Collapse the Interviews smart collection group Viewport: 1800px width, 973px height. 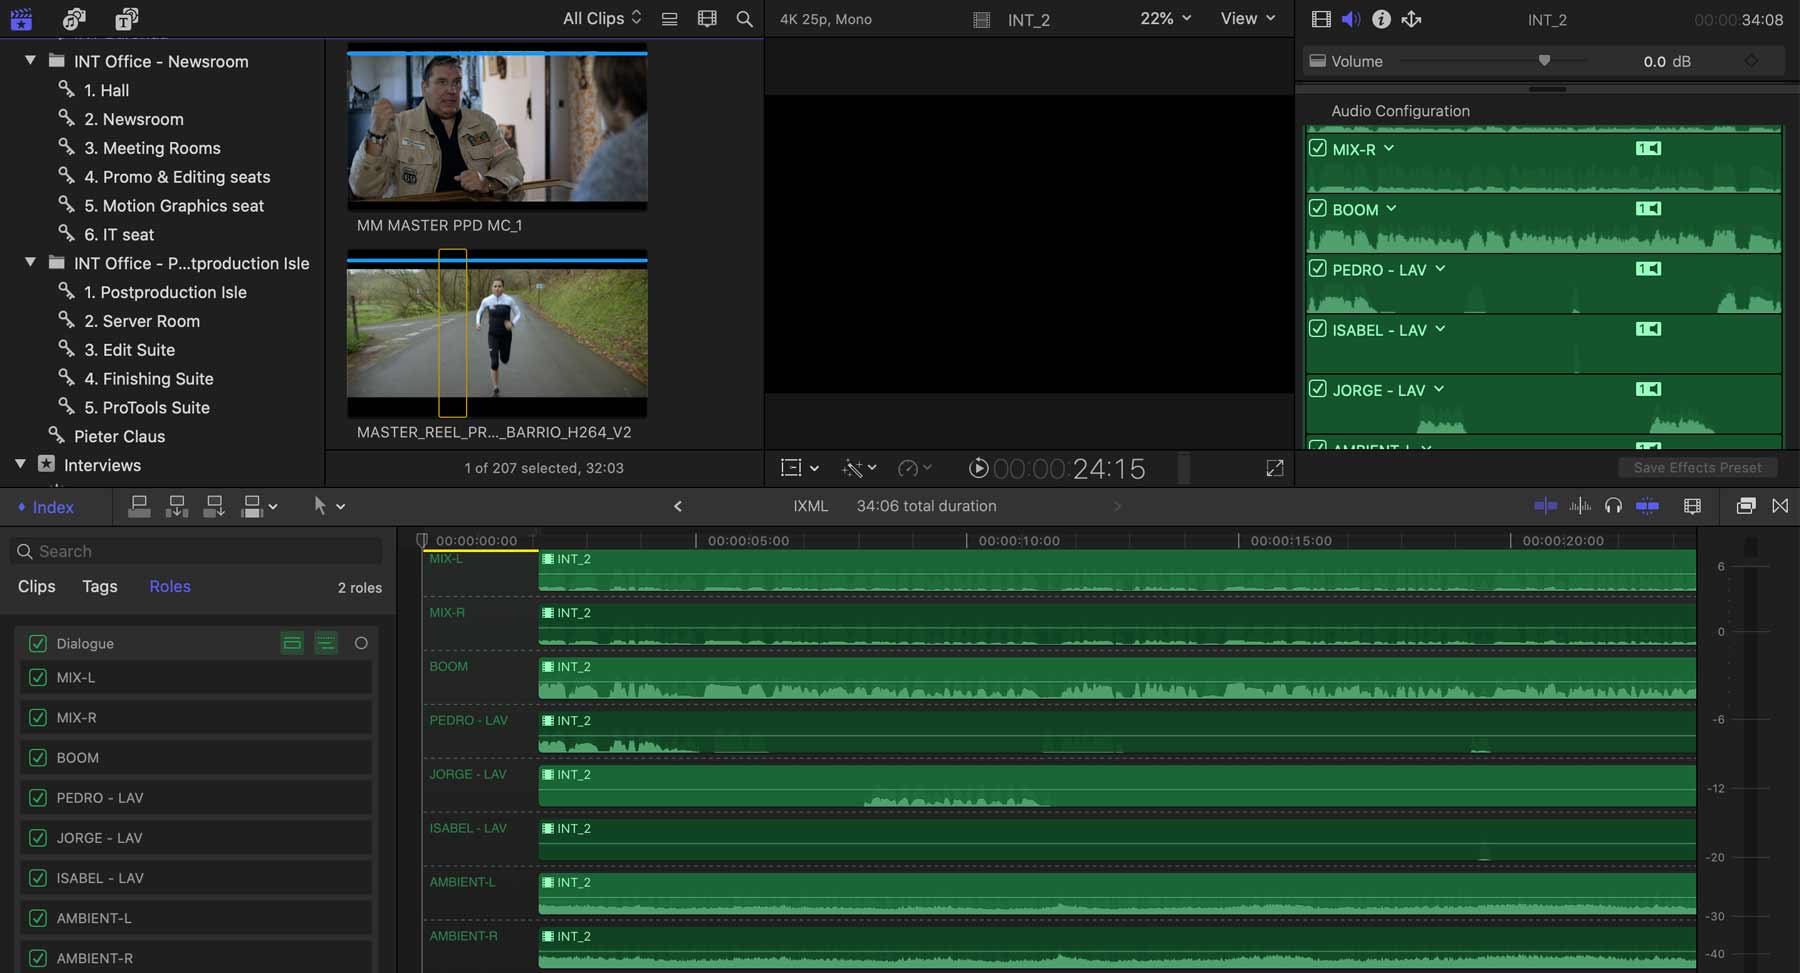coord(20,464)
